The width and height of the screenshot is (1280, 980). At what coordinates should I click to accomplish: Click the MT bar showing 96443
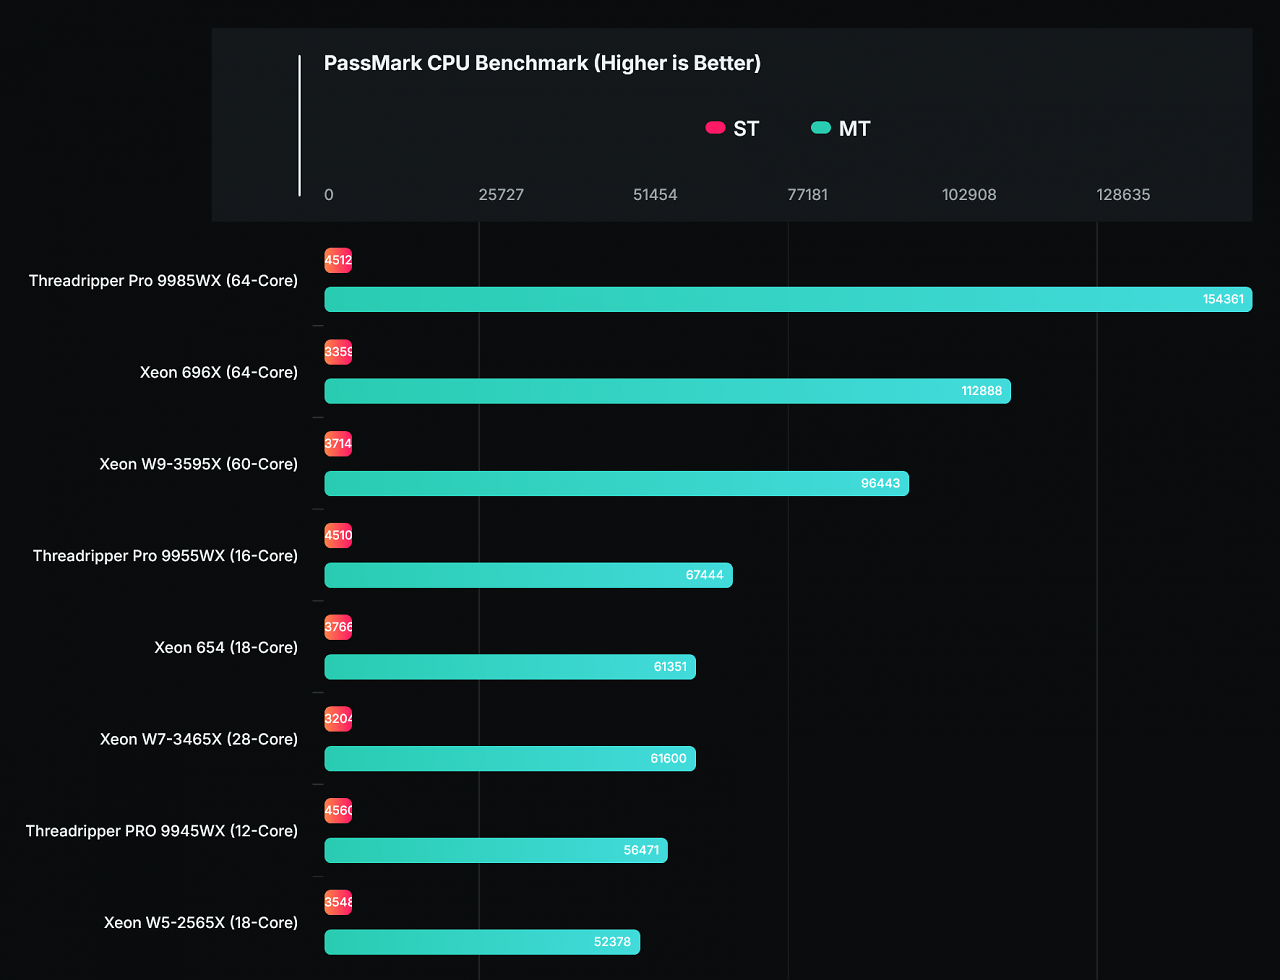click(616, 483)
